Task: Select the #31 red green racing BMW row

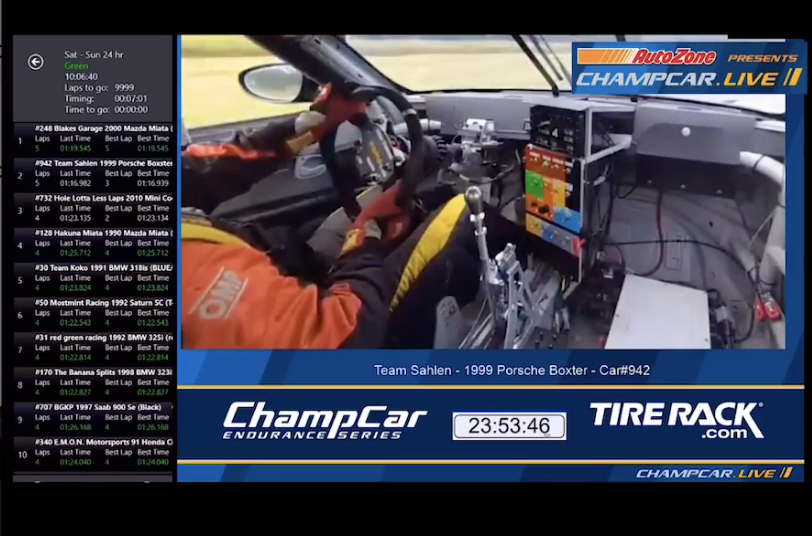Action: 93,349
